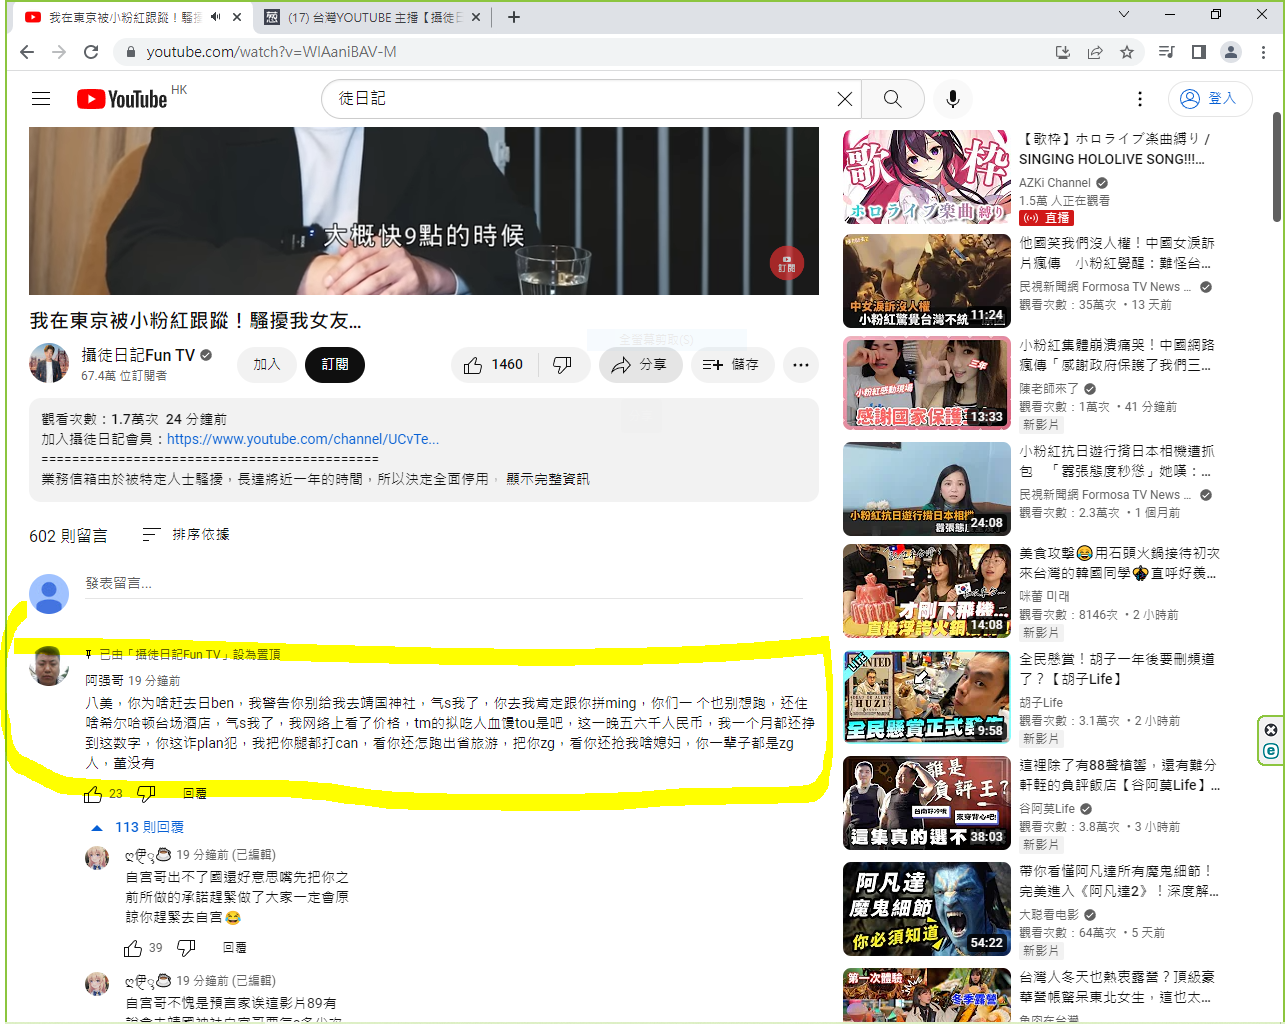Open more actions ellipsis beside 儲存

[801, 365]
